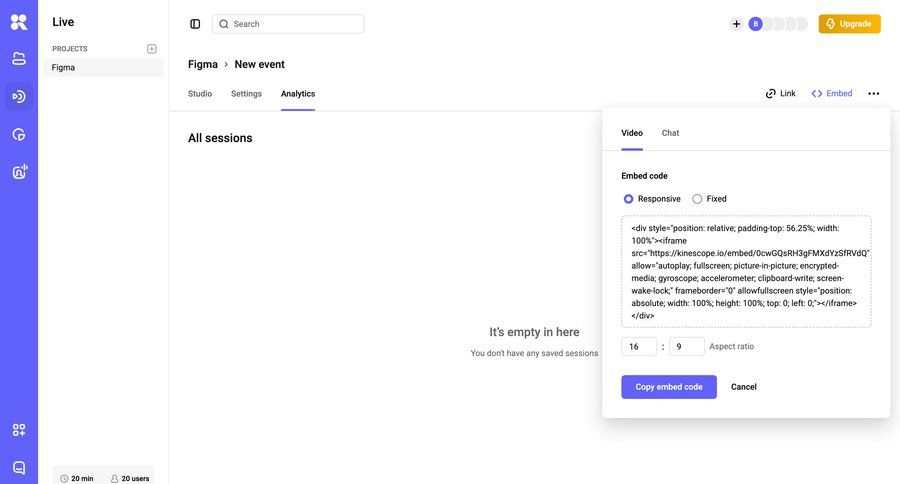900x484 pixels.
Task: Select the Live broadcast sidebar icon
Action: click(x=19, y=96)
